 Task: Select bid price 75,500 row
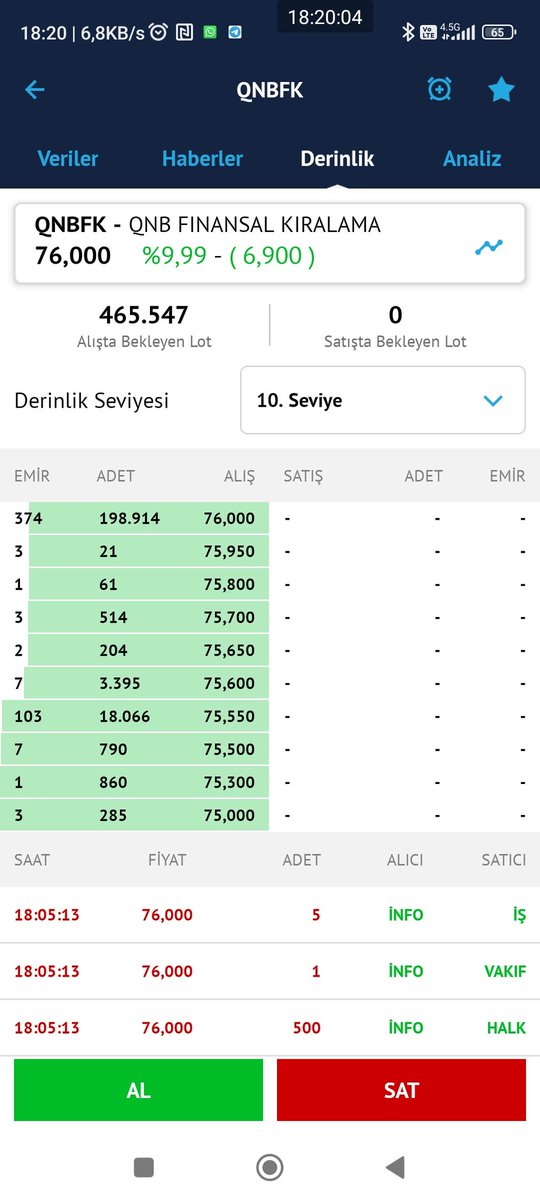pos(135,749)
